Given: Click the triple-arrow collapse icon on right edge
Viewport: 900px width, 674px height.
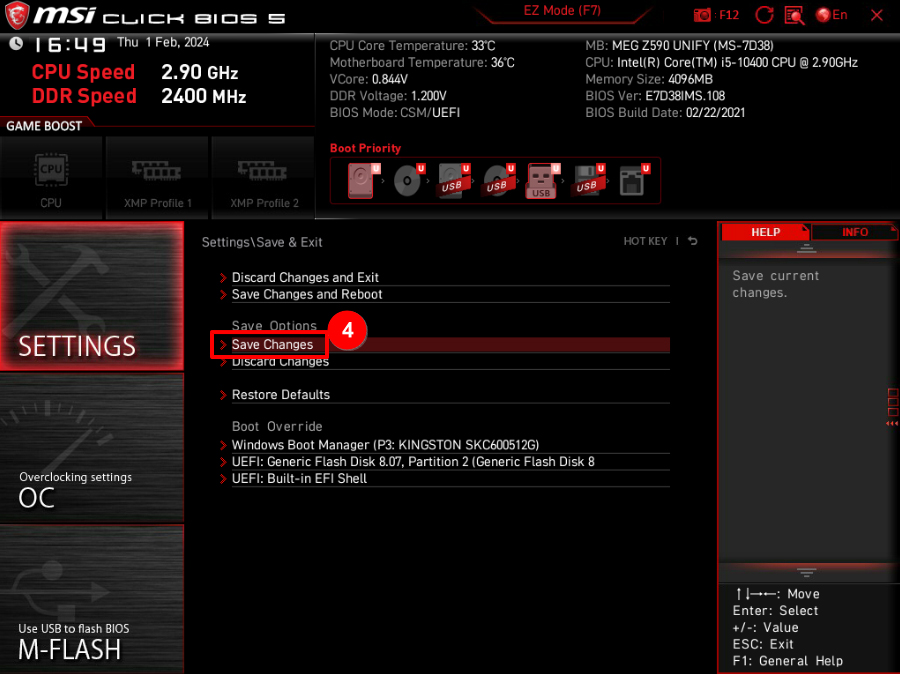Looking at the screenshot, I should 892,424.
